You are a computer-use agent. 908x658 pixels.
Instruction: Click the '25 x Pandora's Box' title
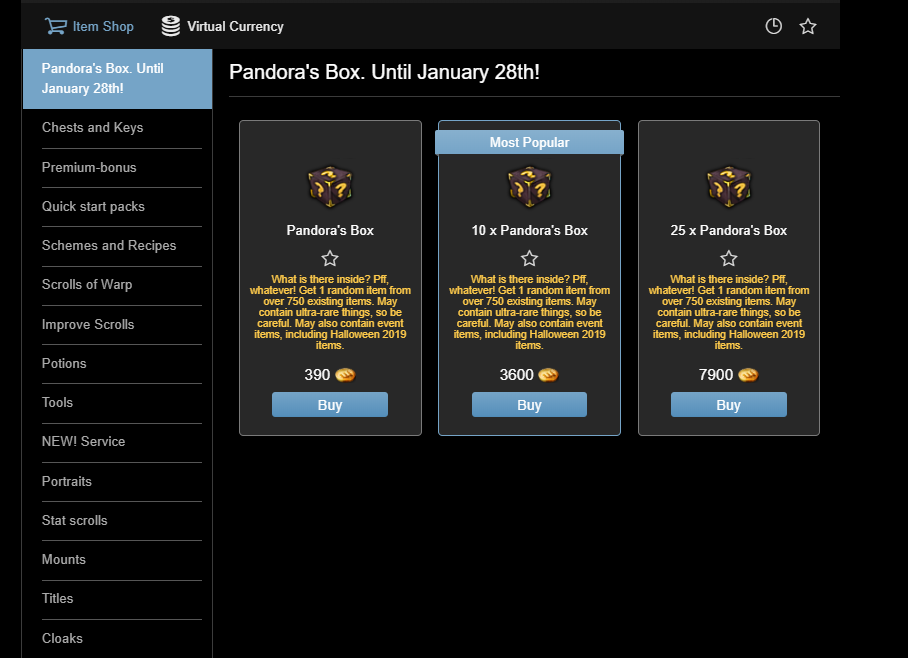[728, 231]
